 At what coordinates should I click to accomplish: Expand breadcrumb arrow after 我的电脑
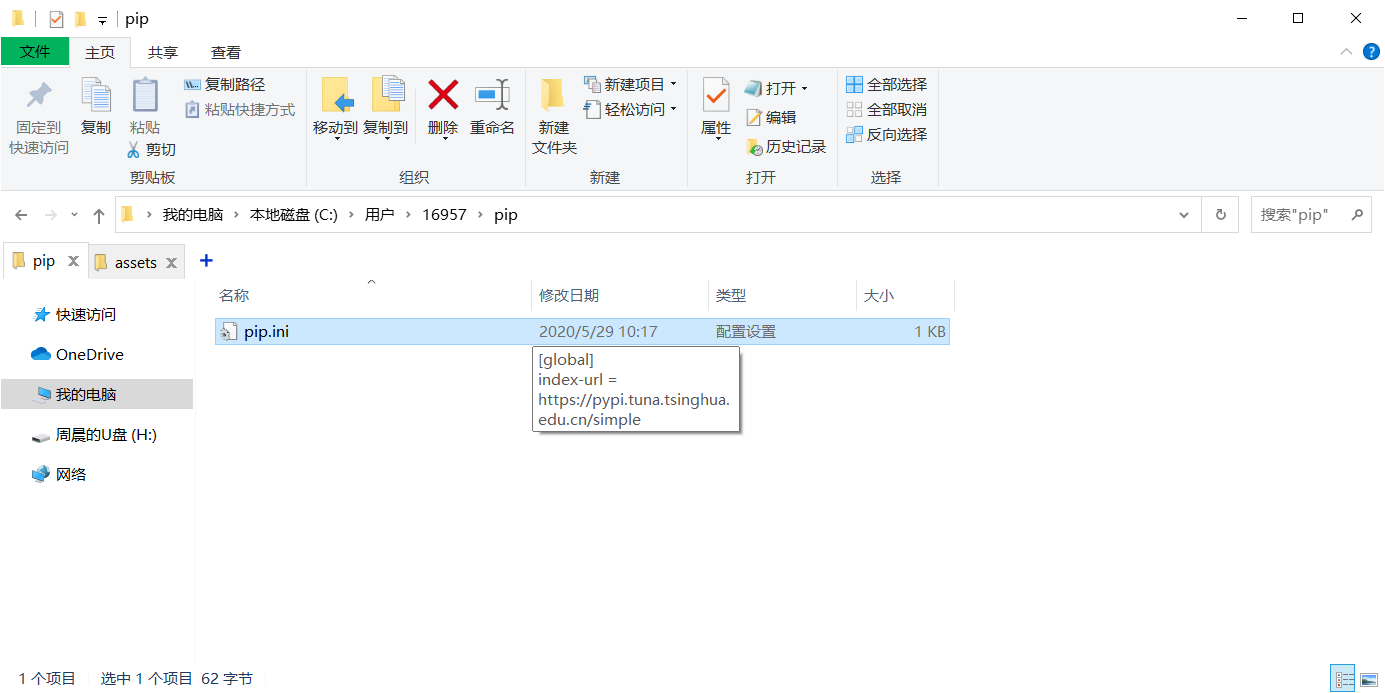tap(236, 215)
